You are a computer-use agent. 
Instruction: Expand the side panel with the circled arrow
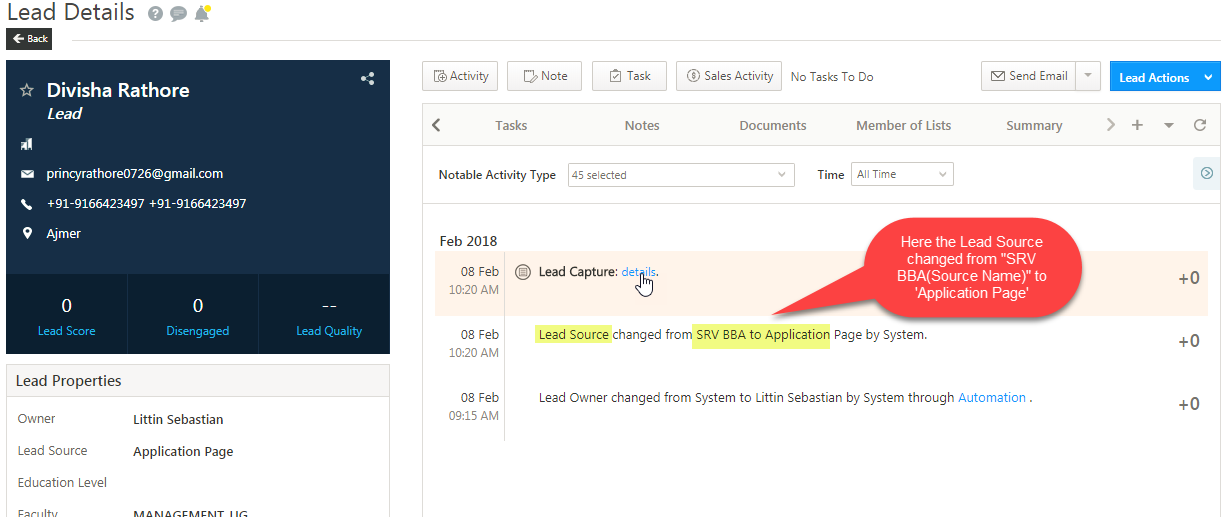(1206, 173)
